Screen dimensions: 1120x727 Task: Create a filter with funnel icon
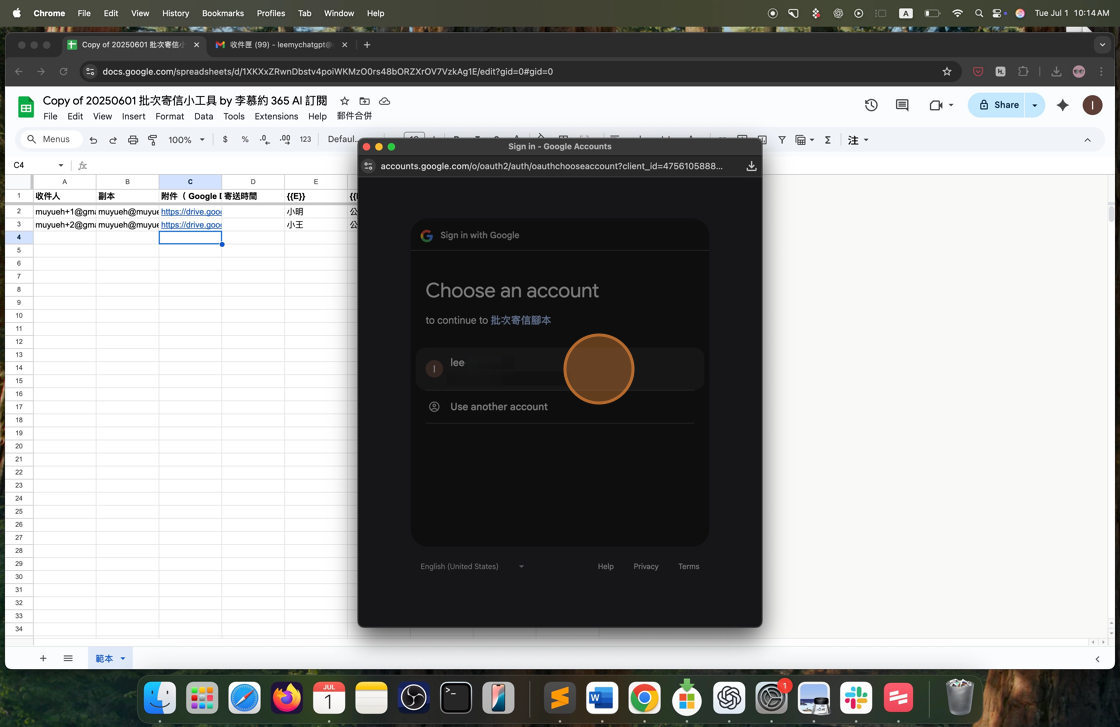[x=782, y=140]
